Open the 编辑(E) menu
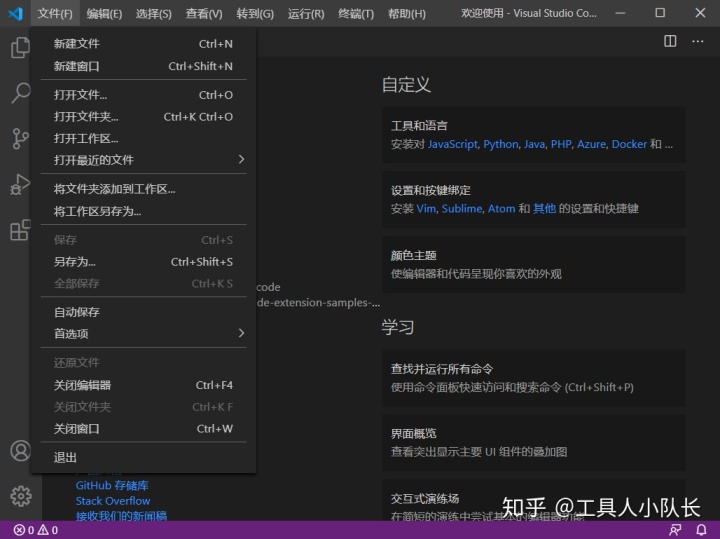 coord(104,14)
